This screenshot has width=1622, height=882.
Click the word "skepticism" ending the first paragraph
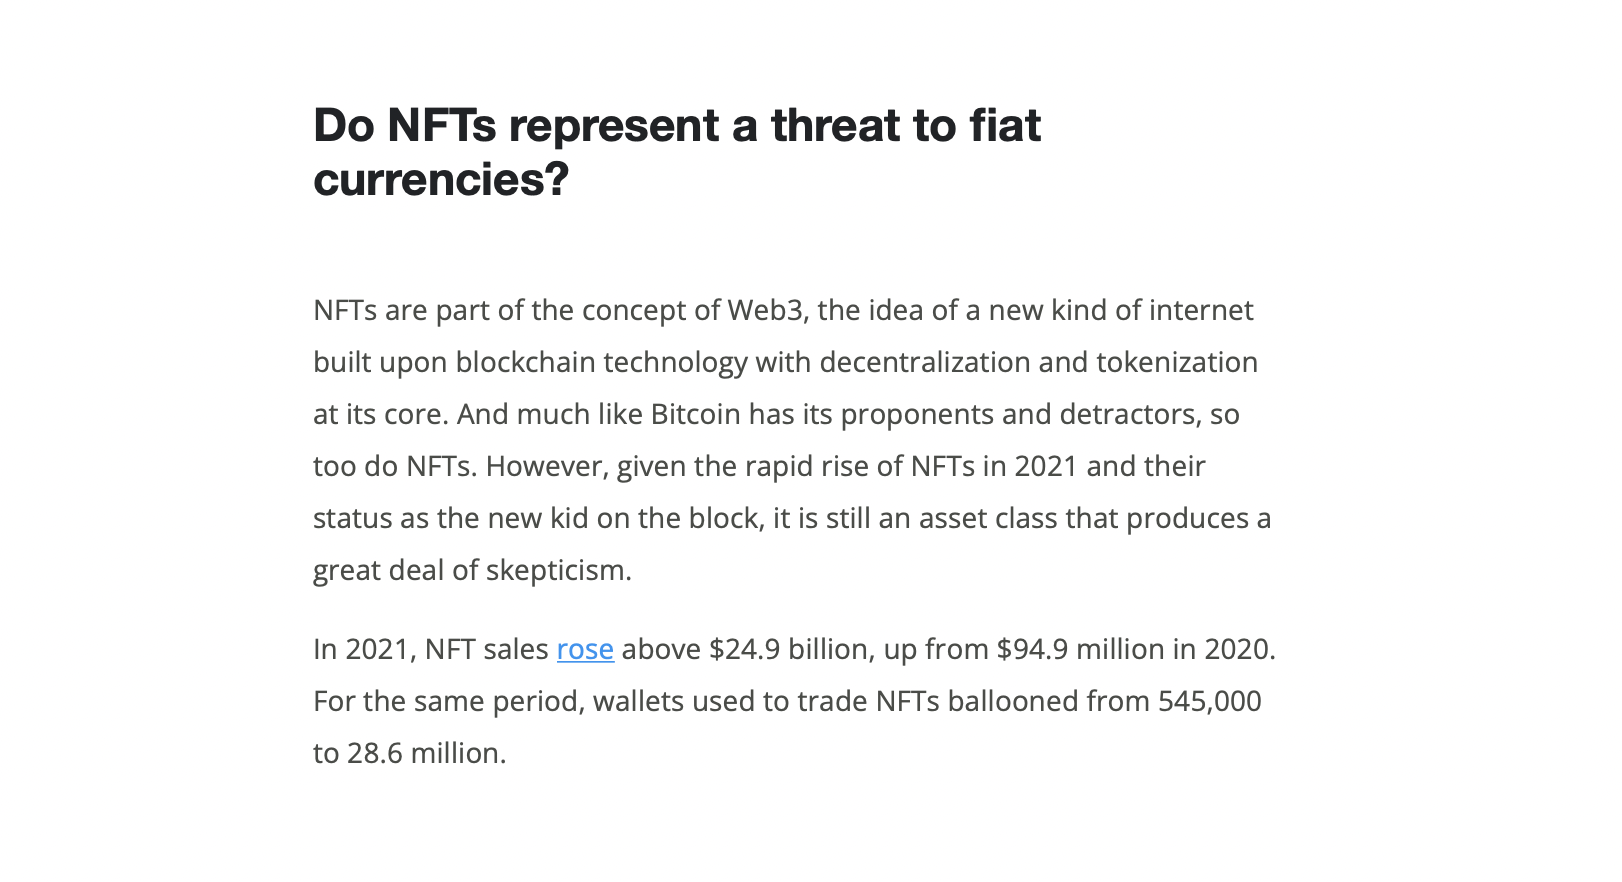pos(557,571)
